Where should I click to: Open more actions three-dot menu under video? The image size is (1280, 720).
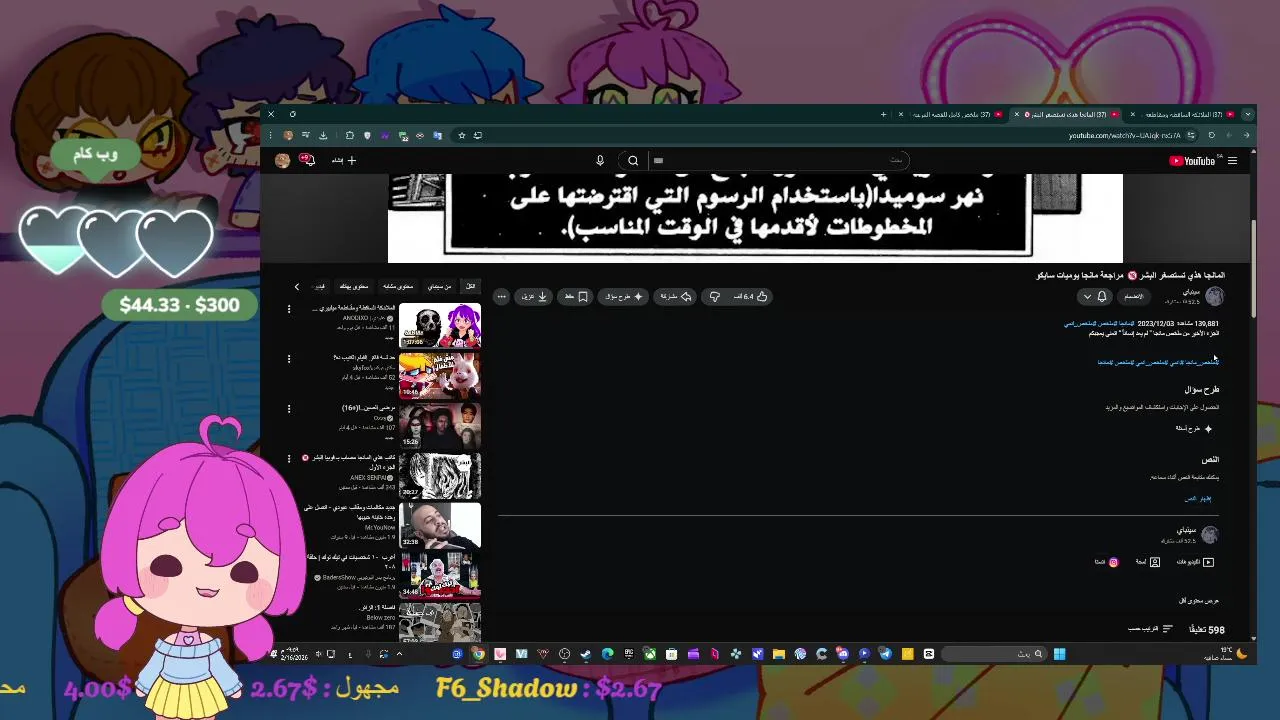[502, 296]
